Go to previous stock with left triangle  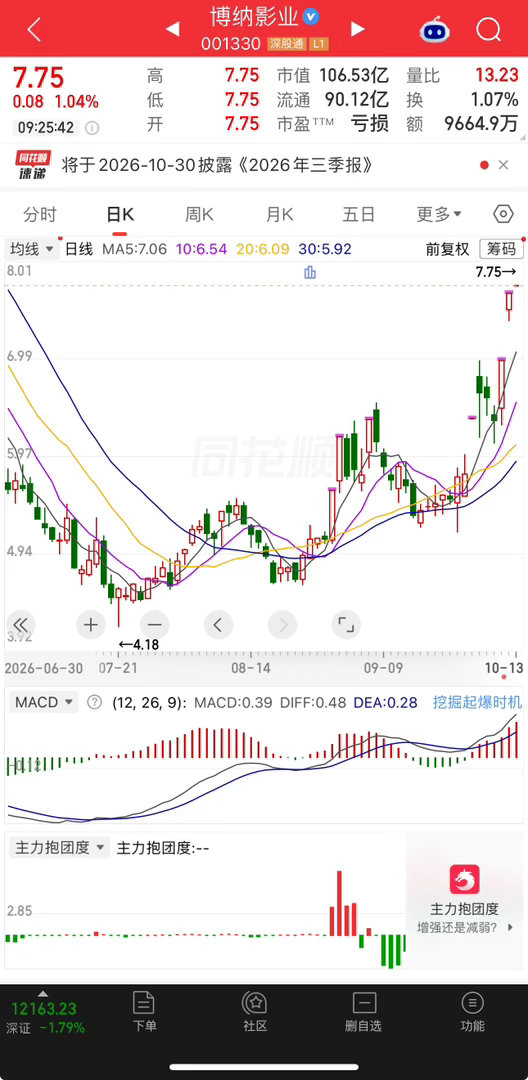[172, 29]
